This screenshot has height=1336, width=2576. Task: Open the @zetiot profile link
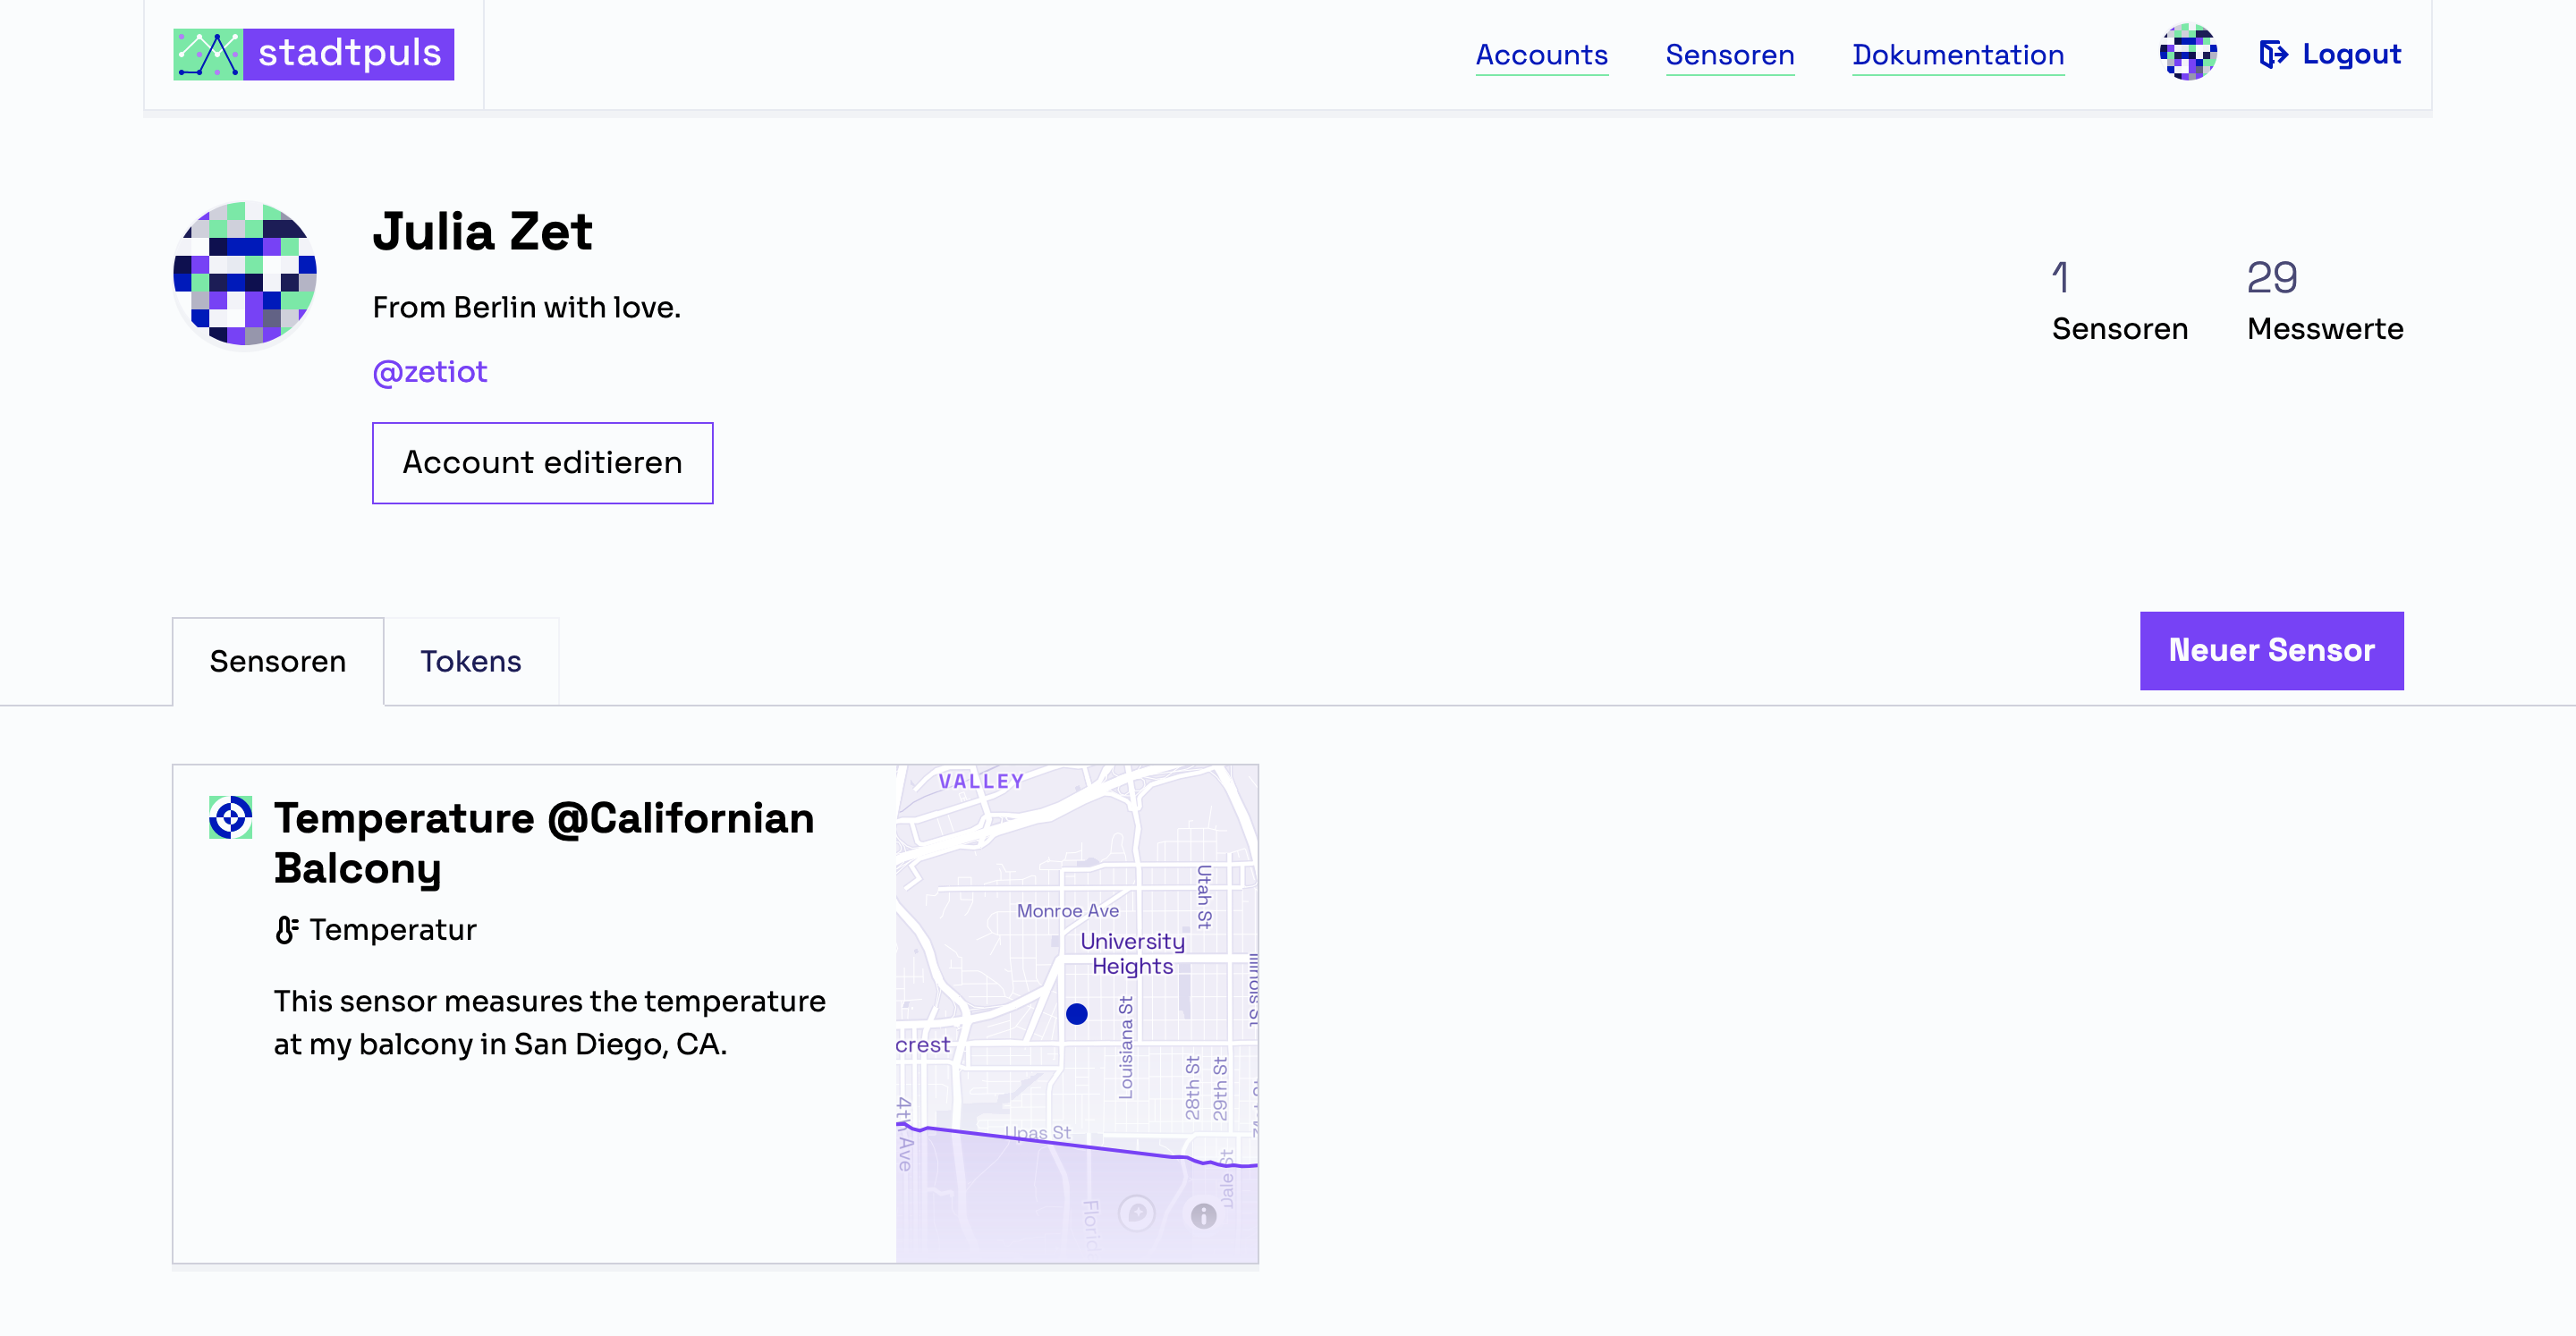point(430,372)
